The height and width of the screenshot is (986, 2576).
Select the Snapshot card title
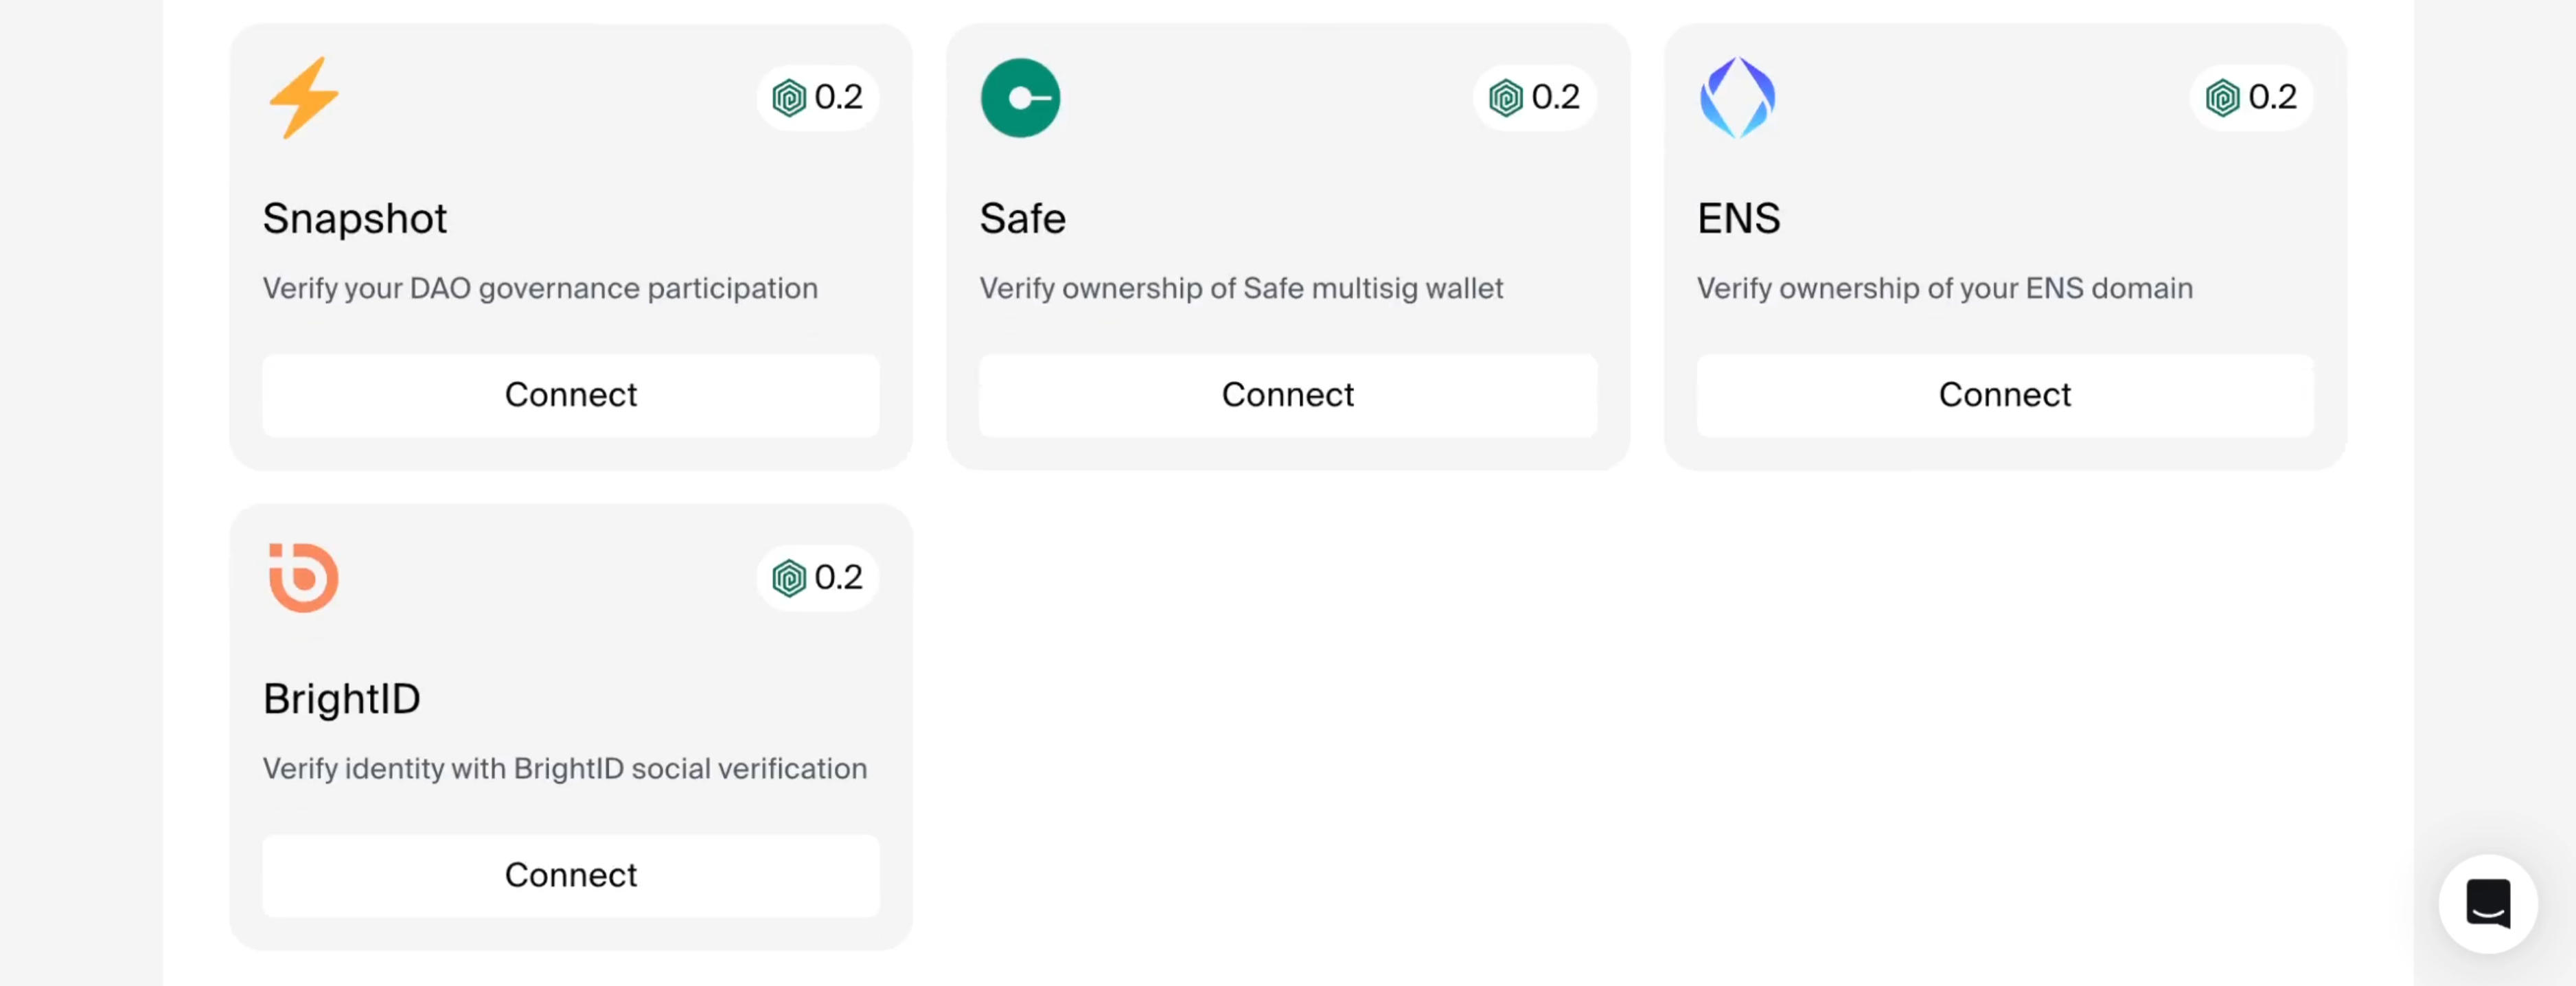[x=355, y=219]
